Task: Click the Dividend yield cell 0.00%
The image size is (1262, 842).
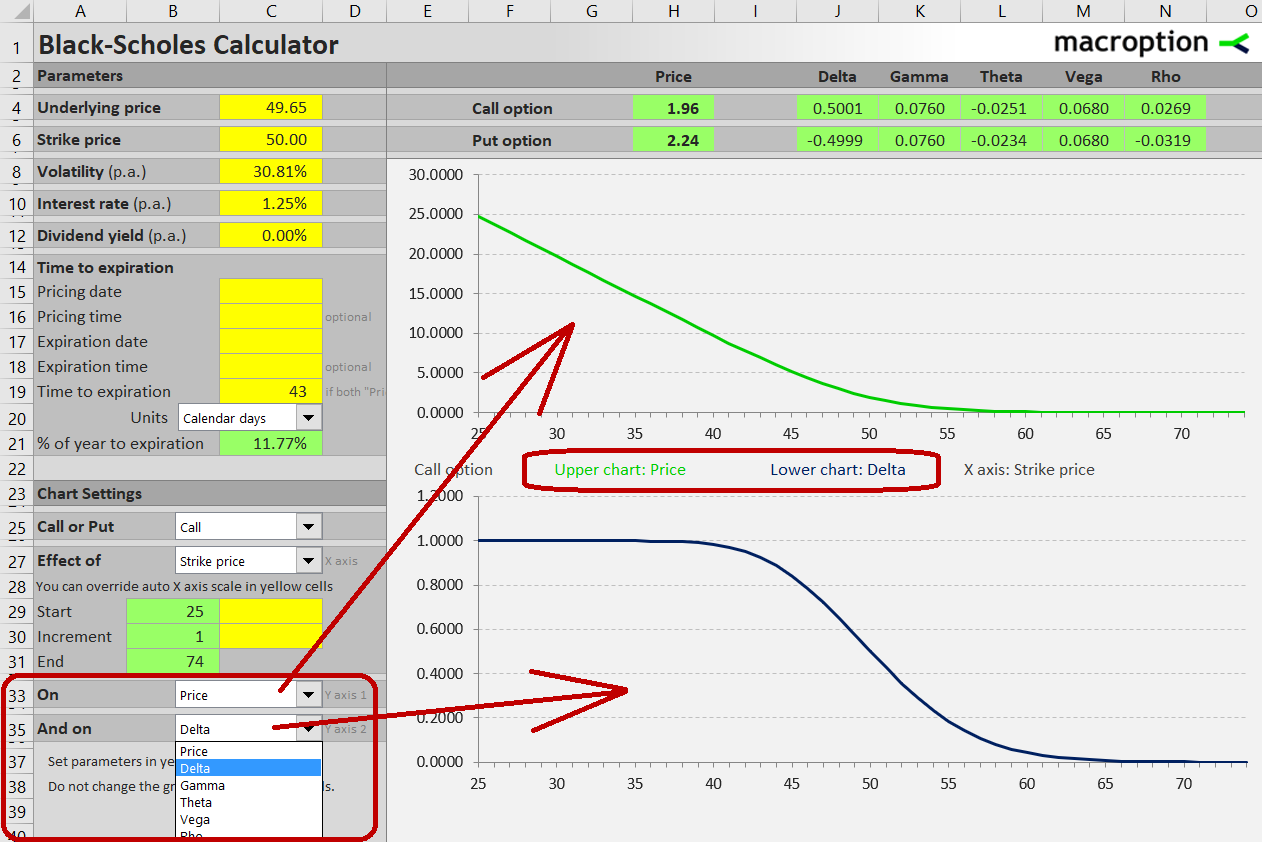Action: [270, 236]
